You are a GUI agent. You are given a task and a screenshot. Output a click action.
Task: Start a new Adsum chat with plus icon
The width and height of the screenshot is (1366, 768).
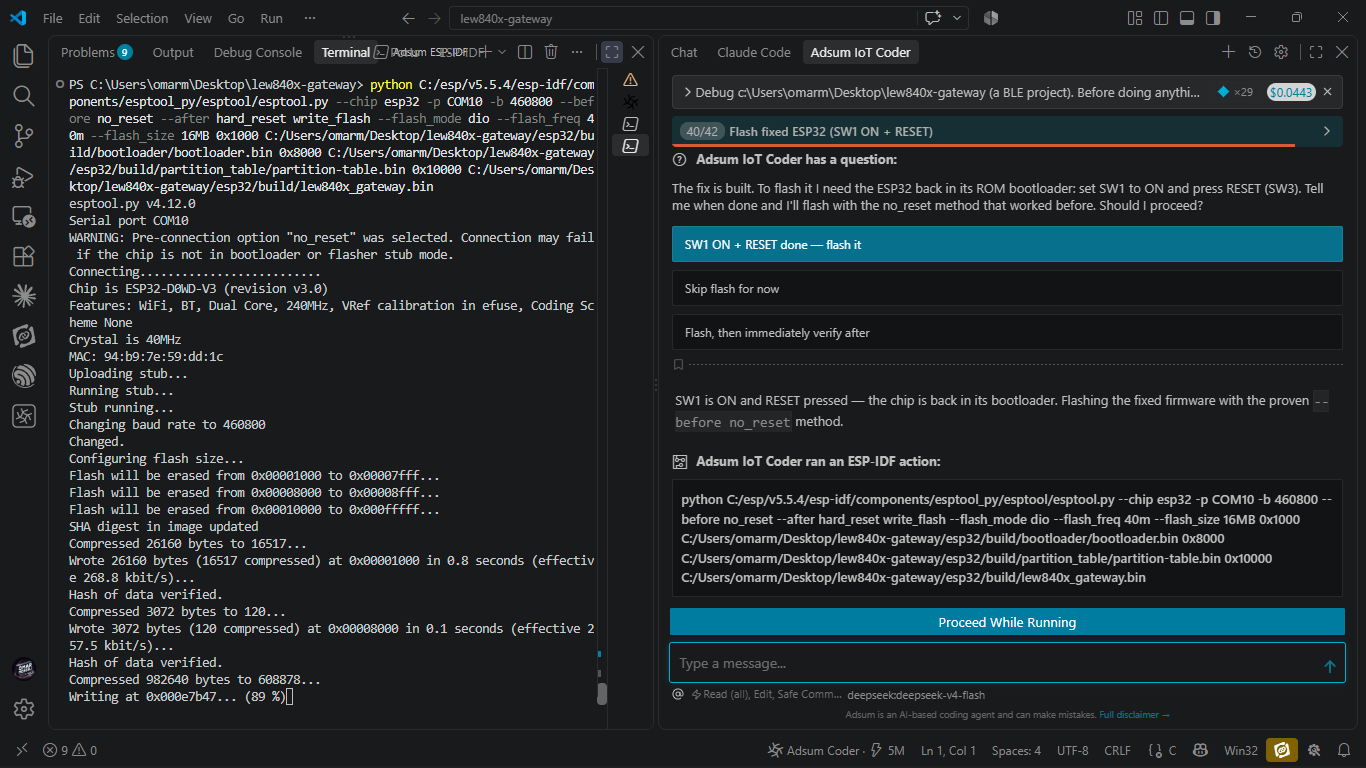(1228, 52)
